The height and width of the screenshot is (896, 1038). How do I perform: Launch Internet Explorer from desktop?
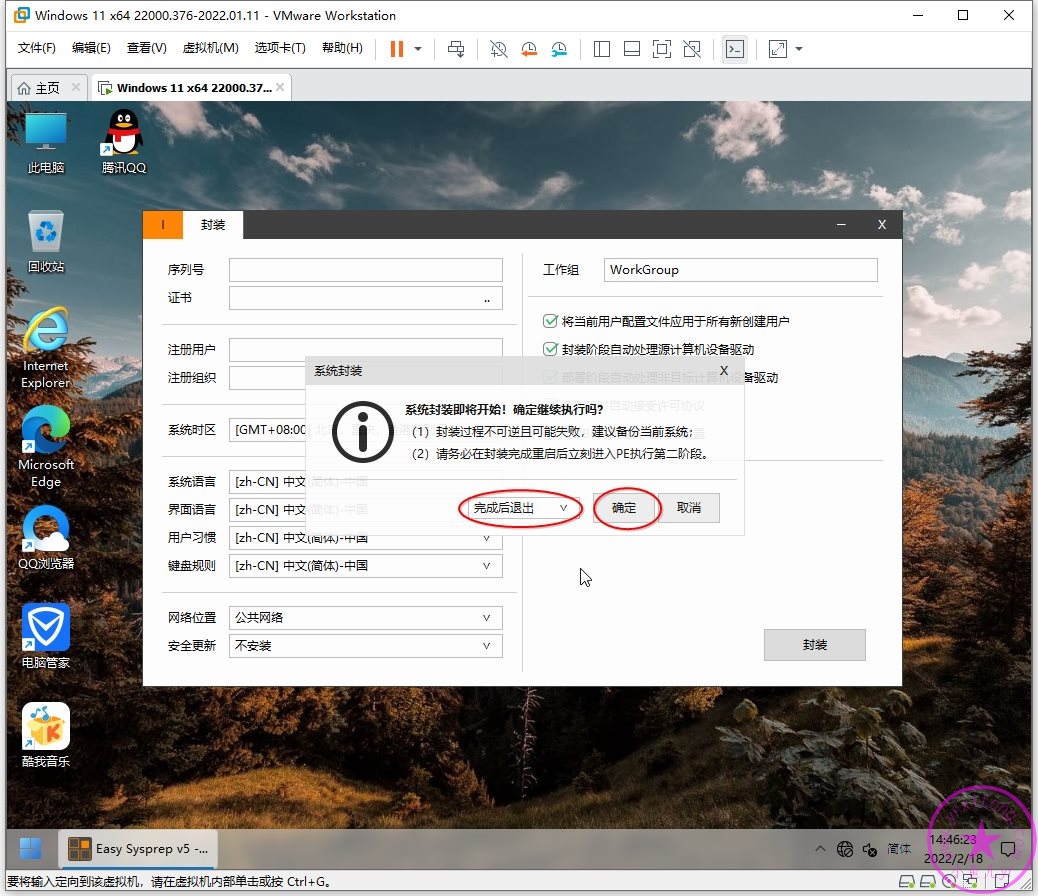coord(46,349)
